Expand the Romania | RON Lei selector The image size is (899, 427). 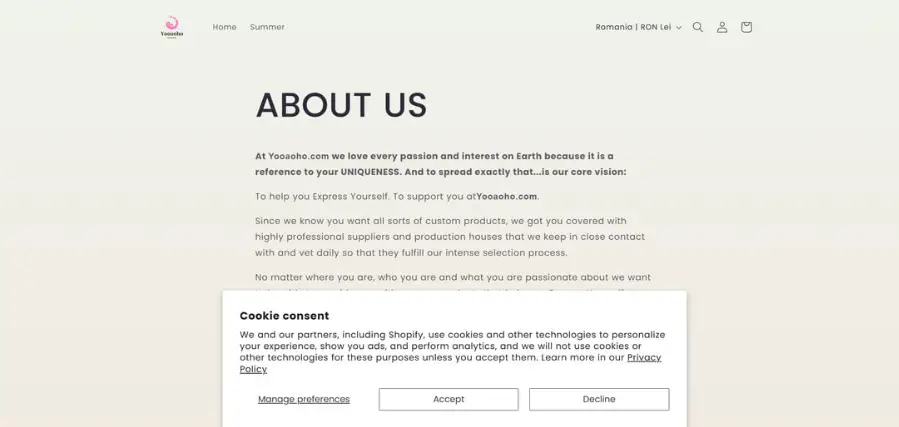pyautogui.click(x=639, y=27)
